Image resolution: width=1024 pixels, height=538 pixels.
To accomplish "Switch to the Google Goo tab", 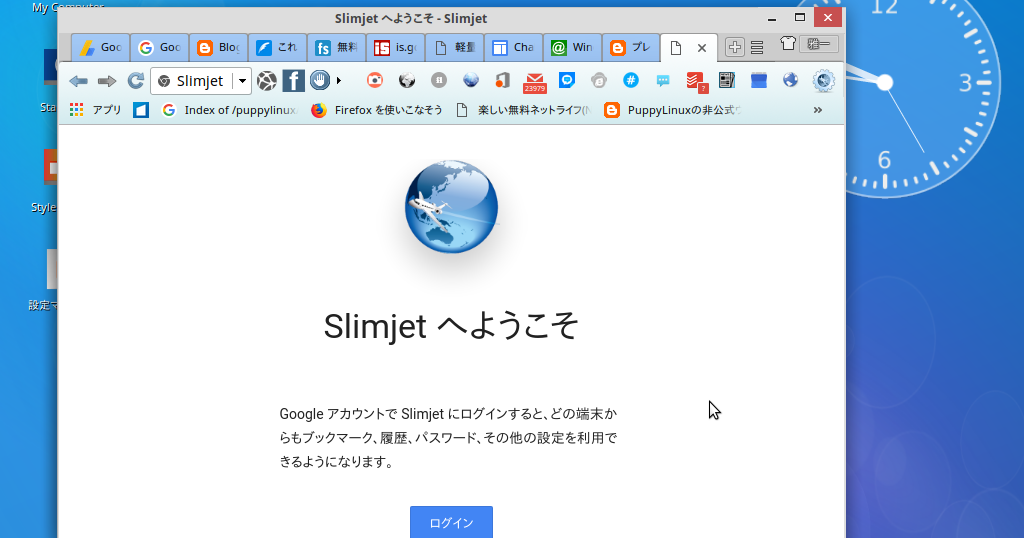I will tap(159, 48).
